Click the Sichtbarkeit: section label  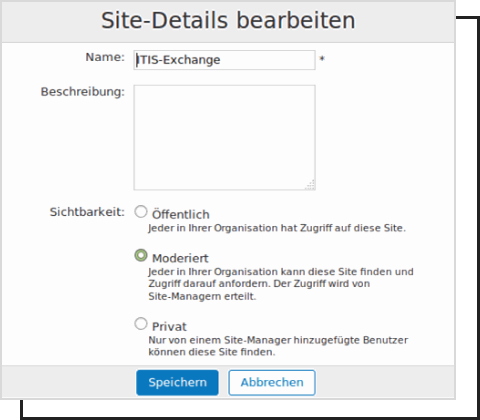[87, 212]
